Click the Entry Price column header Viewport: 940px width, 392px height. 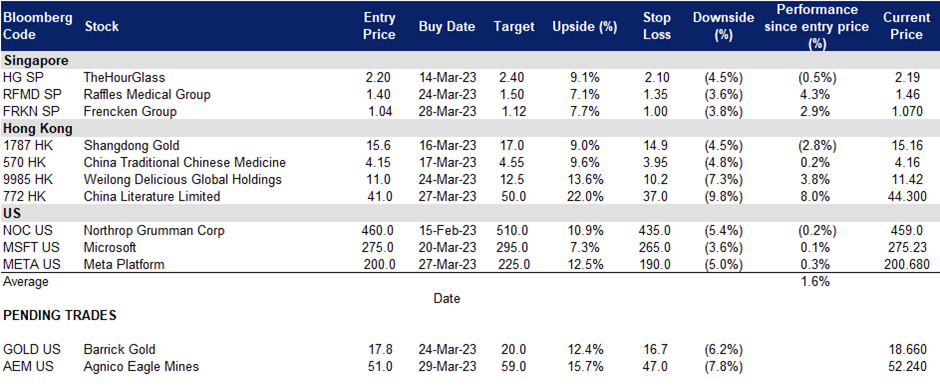point(380,26)
